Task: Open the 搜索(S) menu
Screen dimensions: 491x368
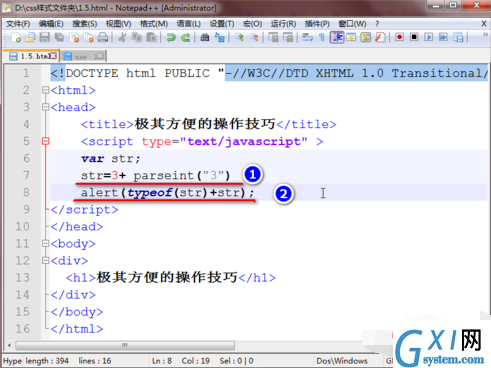Action: [85, 24]
